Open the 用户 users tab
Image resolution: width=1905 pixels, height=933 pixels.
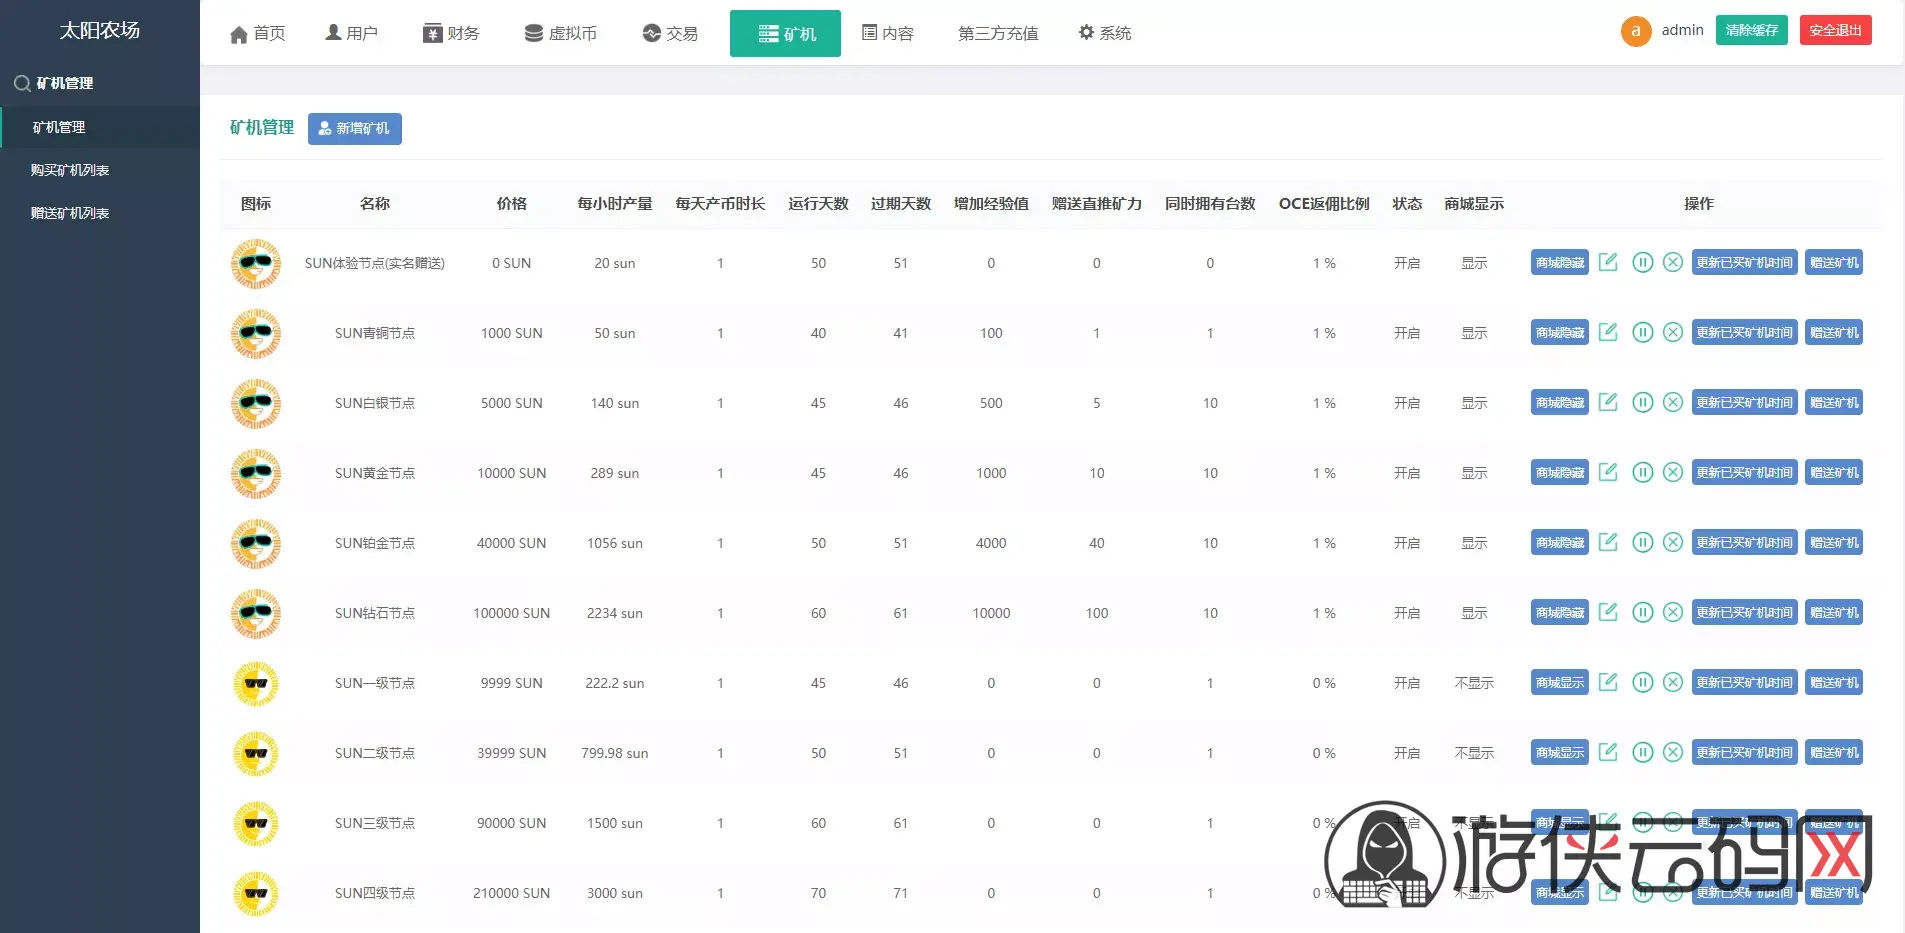click(x=351, y=34)
